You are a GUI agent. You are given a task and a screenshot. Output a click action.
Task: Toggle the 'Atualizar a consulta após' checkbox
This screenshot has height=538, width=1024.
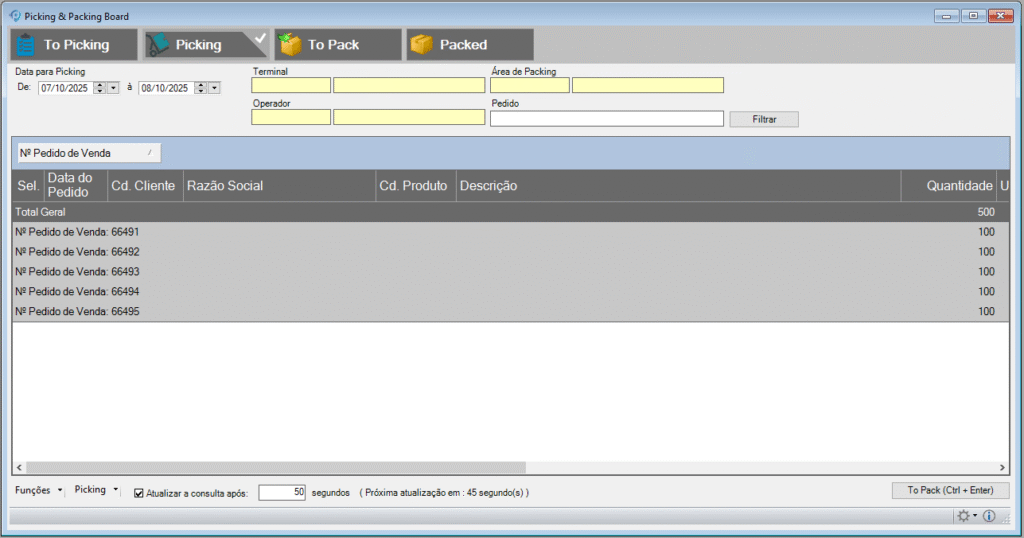point(139,493)
